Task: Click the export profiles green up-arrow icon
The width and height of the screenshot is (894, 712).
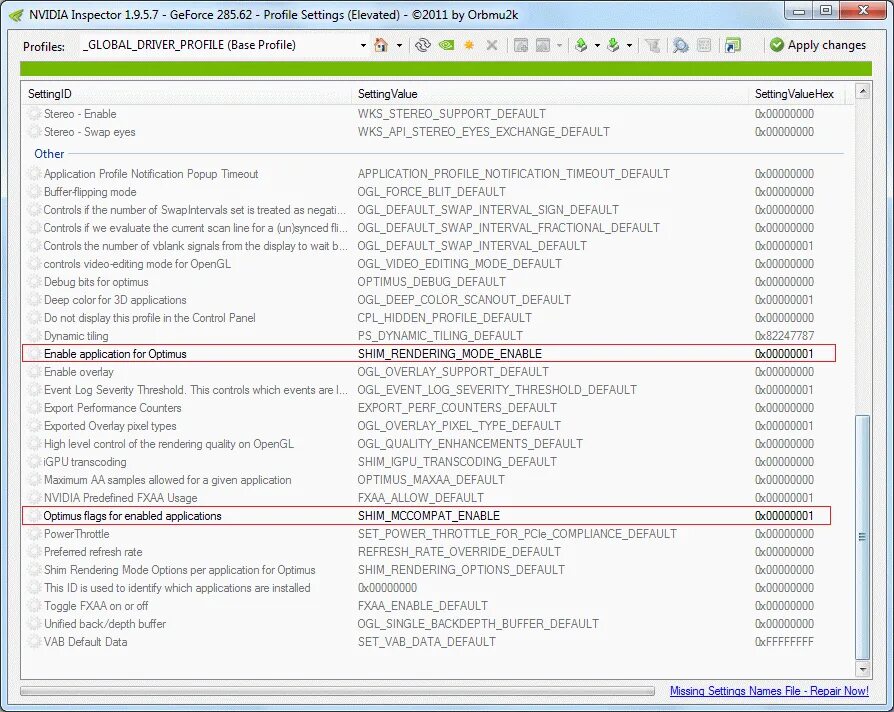Action: [581, 45]
